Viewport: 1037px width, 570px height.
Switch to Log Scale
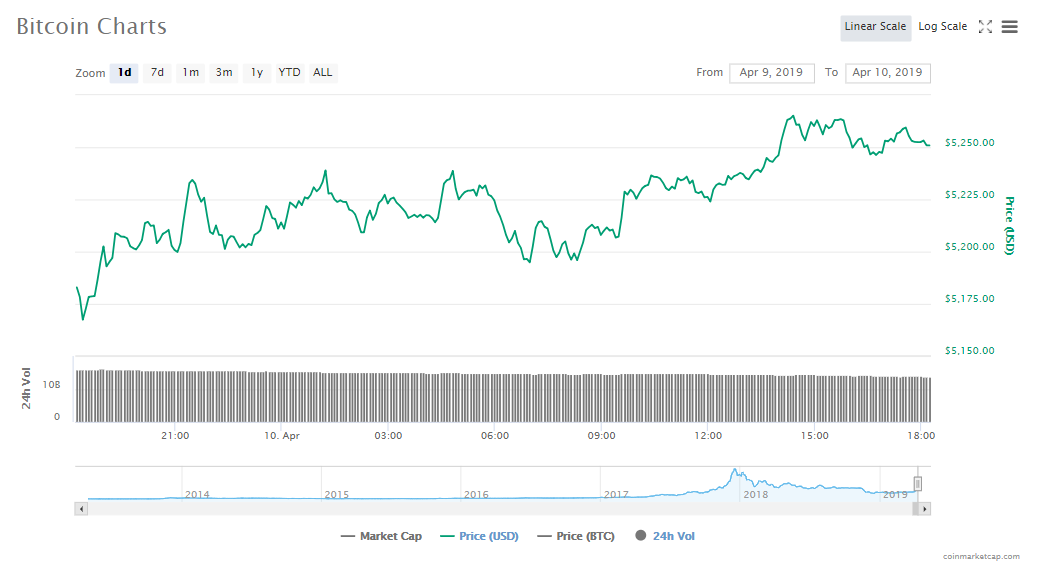[942, 27]
